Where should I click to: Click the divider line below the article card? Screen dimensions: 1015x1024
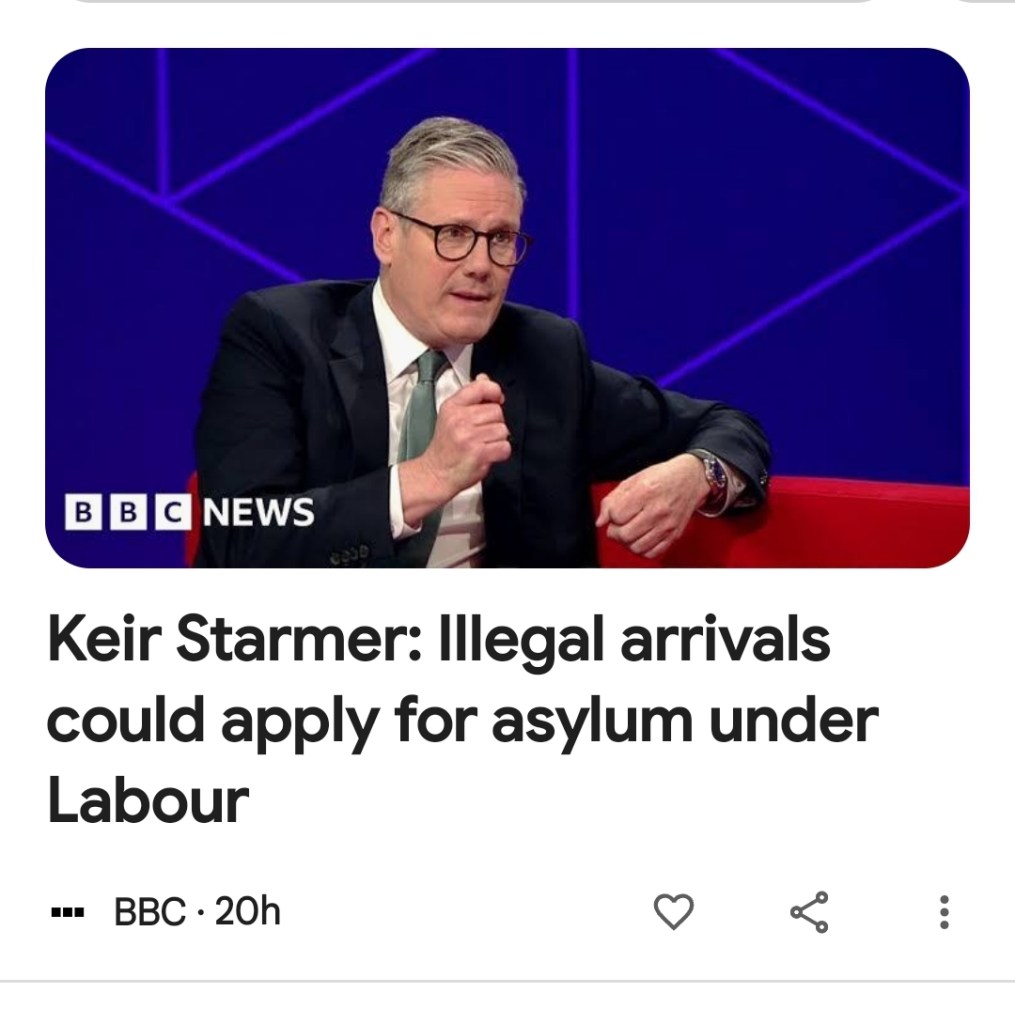[x=508, y=982]
